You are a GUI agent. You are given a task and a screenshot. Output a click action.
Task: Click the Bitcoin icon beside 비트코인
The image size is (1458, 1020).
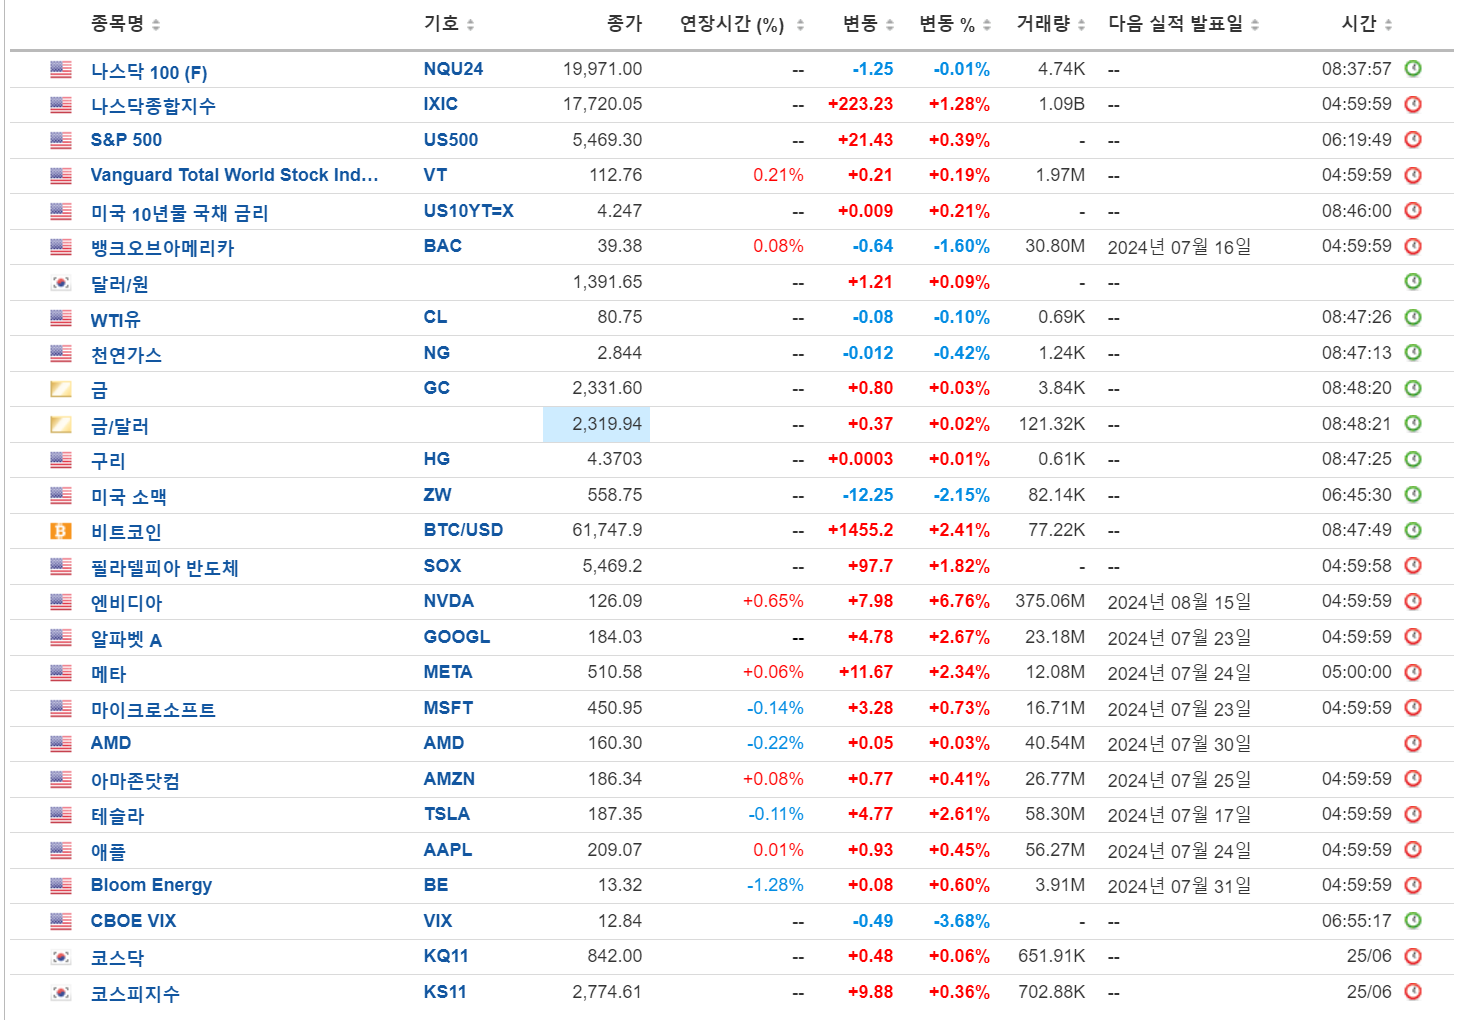61,531
